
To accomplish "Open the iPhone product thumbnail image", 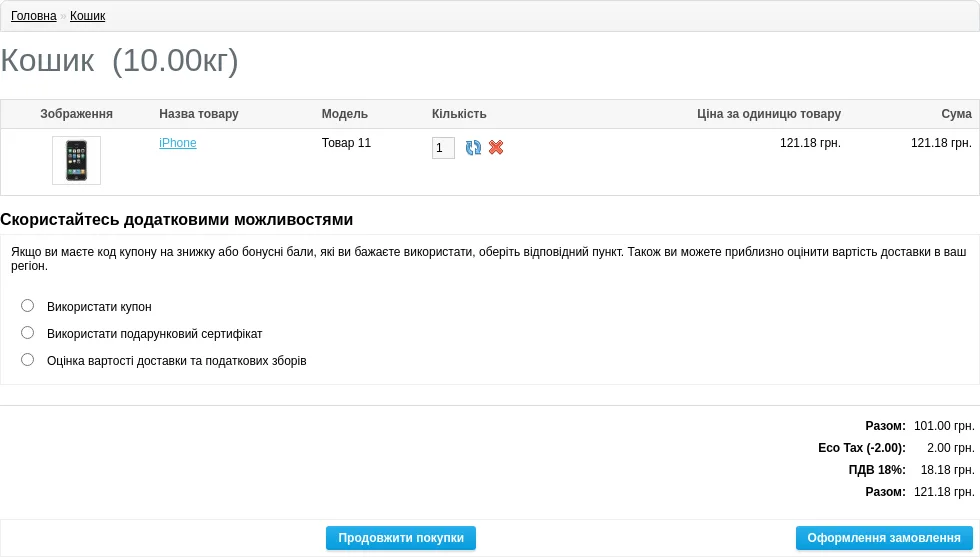I will click(x=76, y=160).
